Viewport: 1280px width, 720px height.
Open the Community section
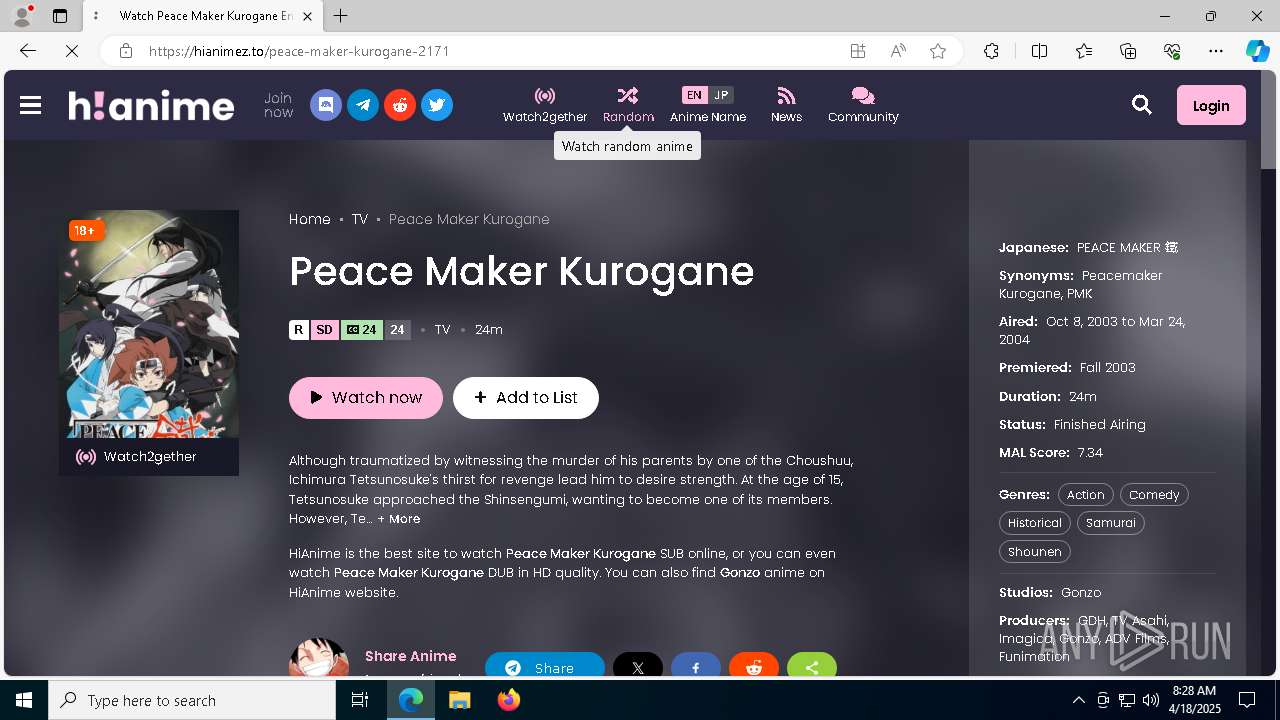(863, 105)
